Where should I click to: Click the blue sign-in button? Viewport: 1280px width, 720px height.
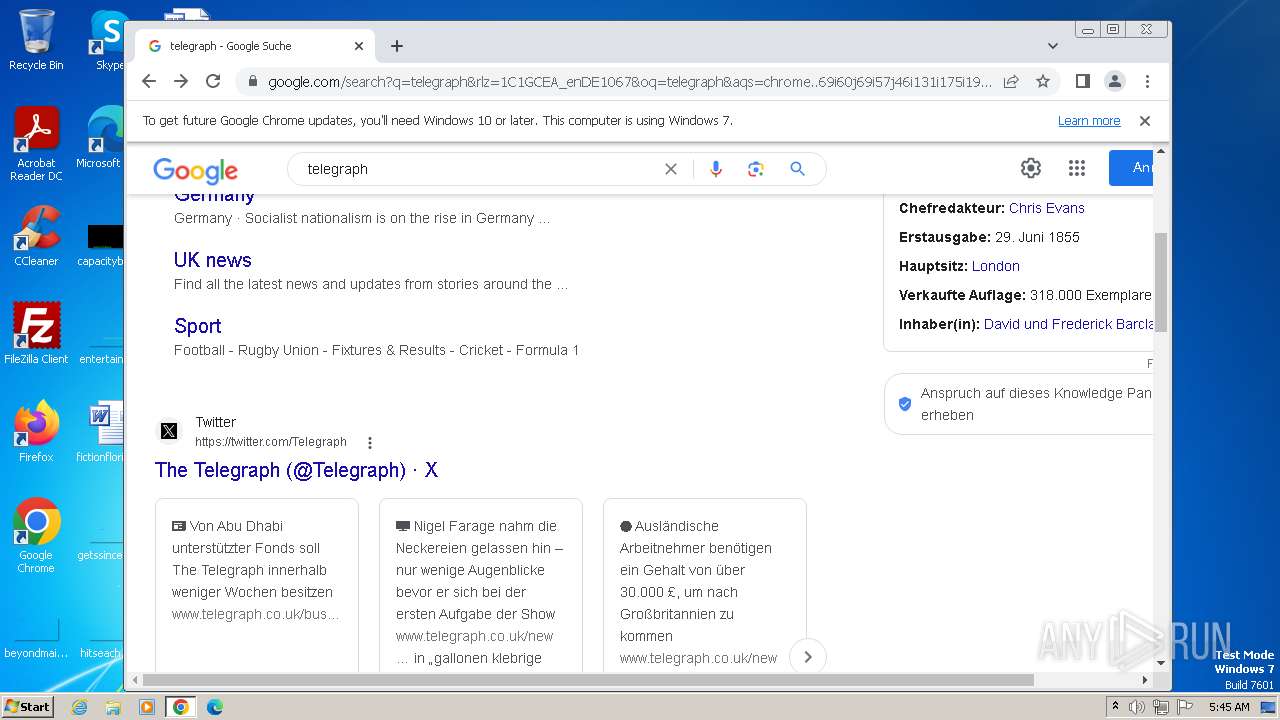[1131, 168]
